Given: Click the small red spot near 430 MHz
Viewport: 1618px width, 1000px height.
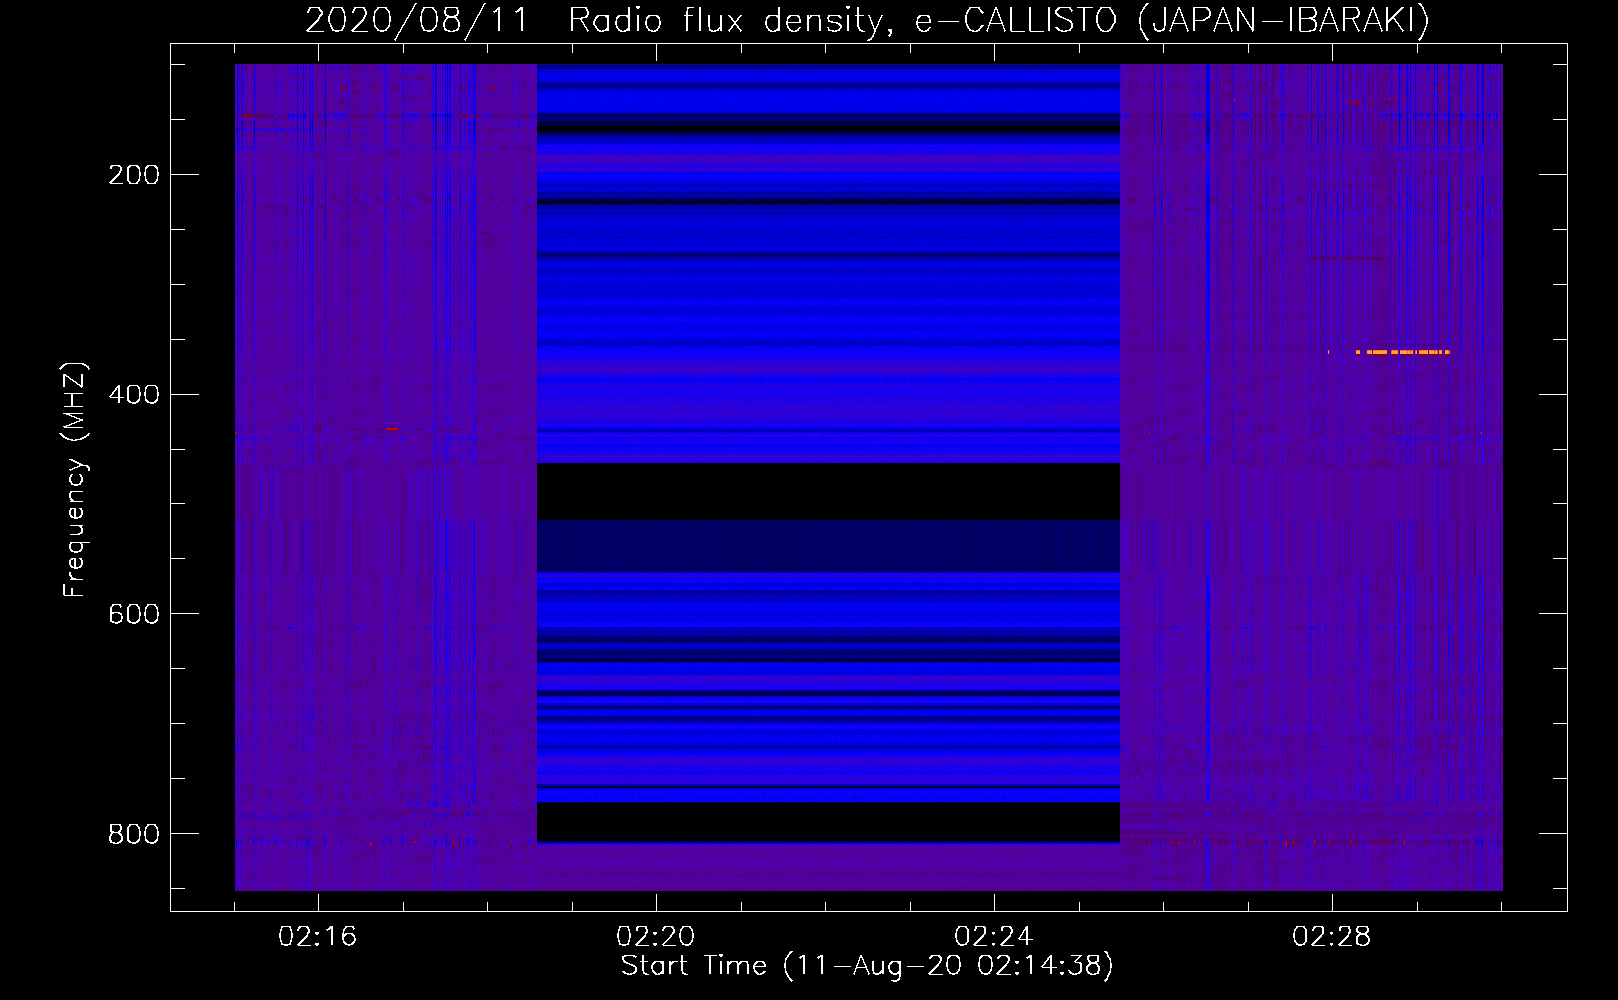Looking at the screenshot, I should coord(391,429).
